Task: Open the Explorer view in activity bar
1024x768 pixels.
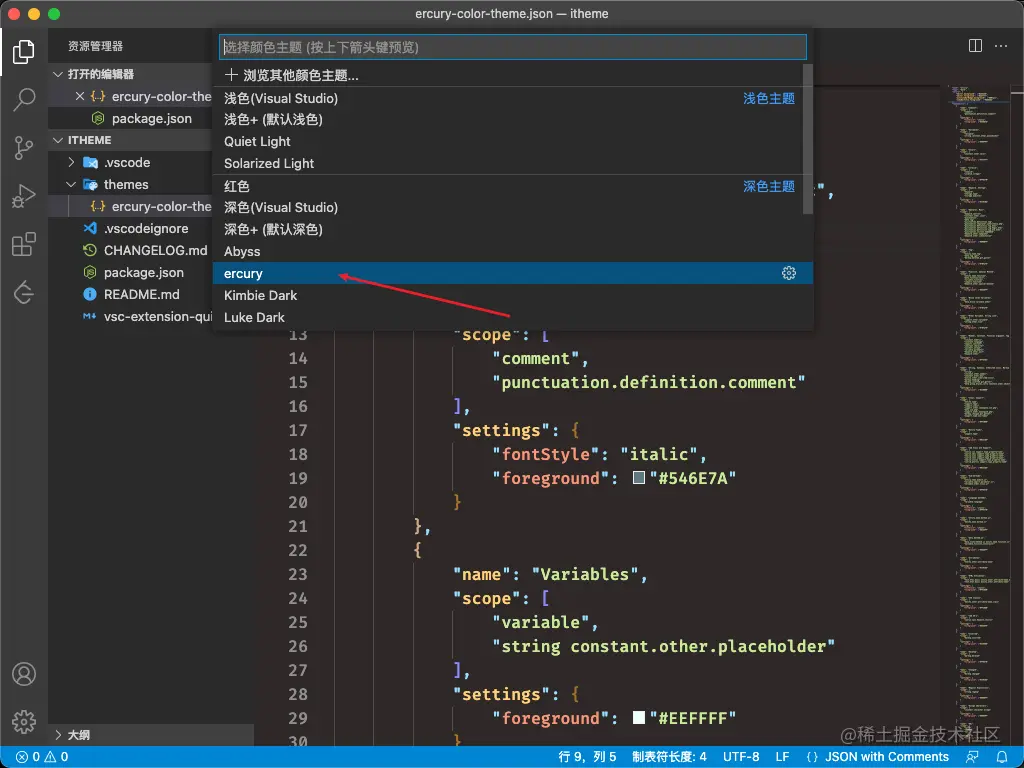Action: pos(24,52)
